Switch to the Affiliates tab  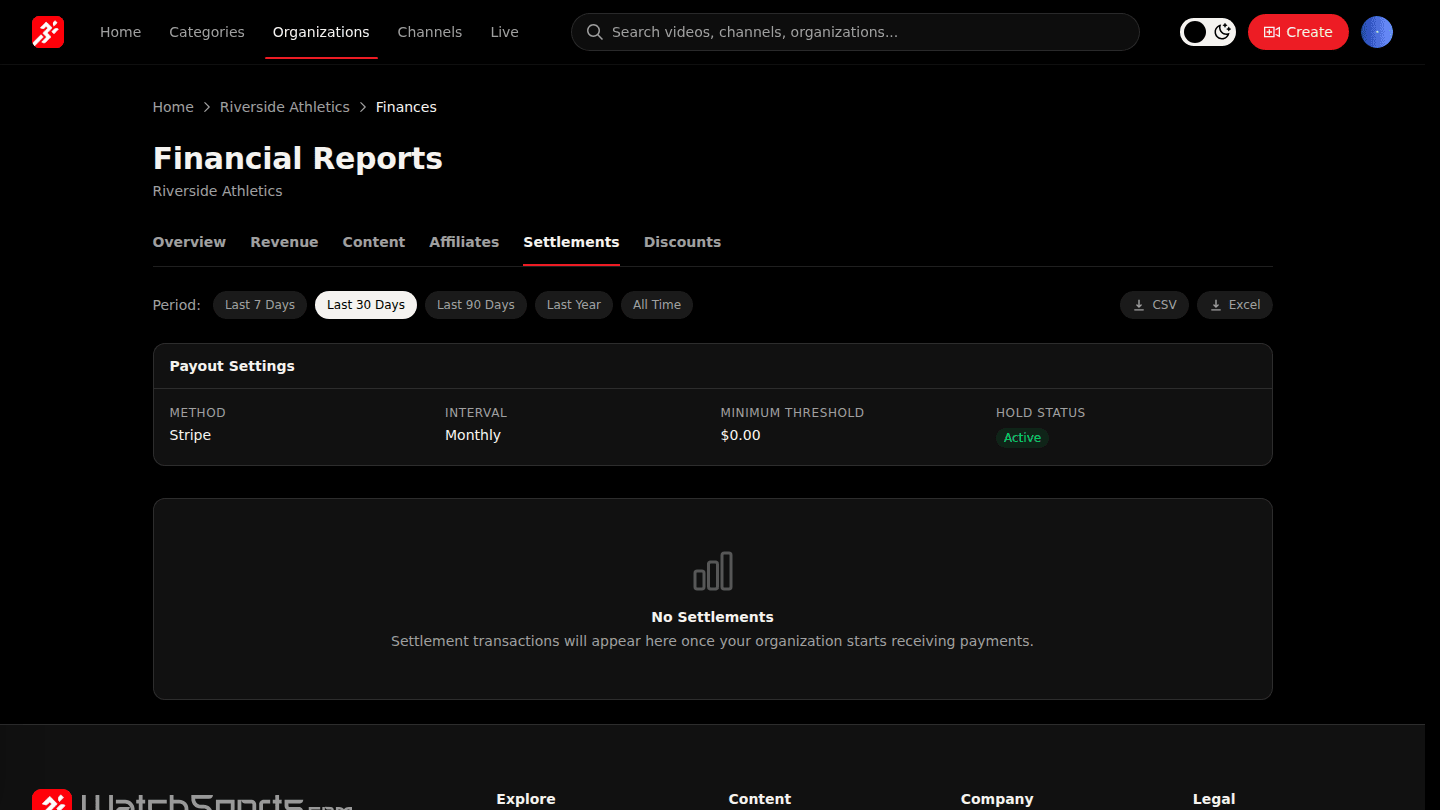(464, 242)
